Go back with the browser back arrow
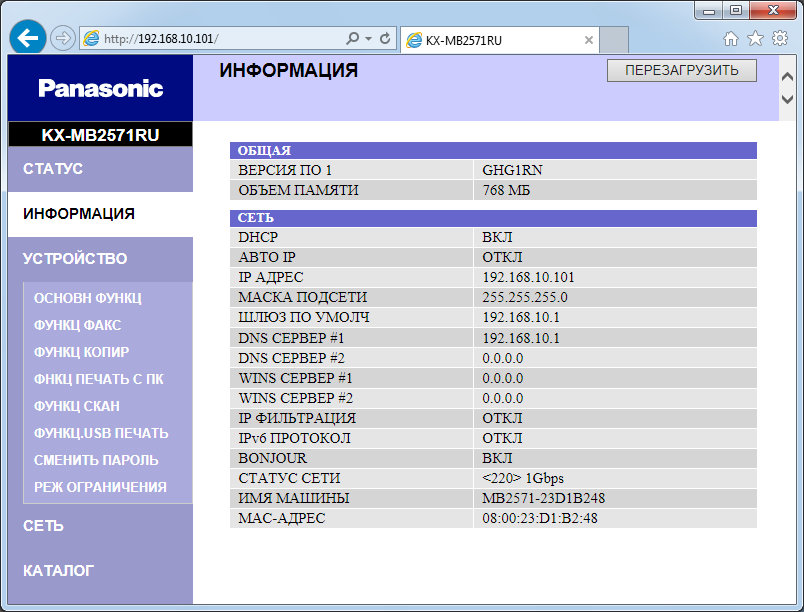This screenshot has height=612, width=804. tap(28, 37)
